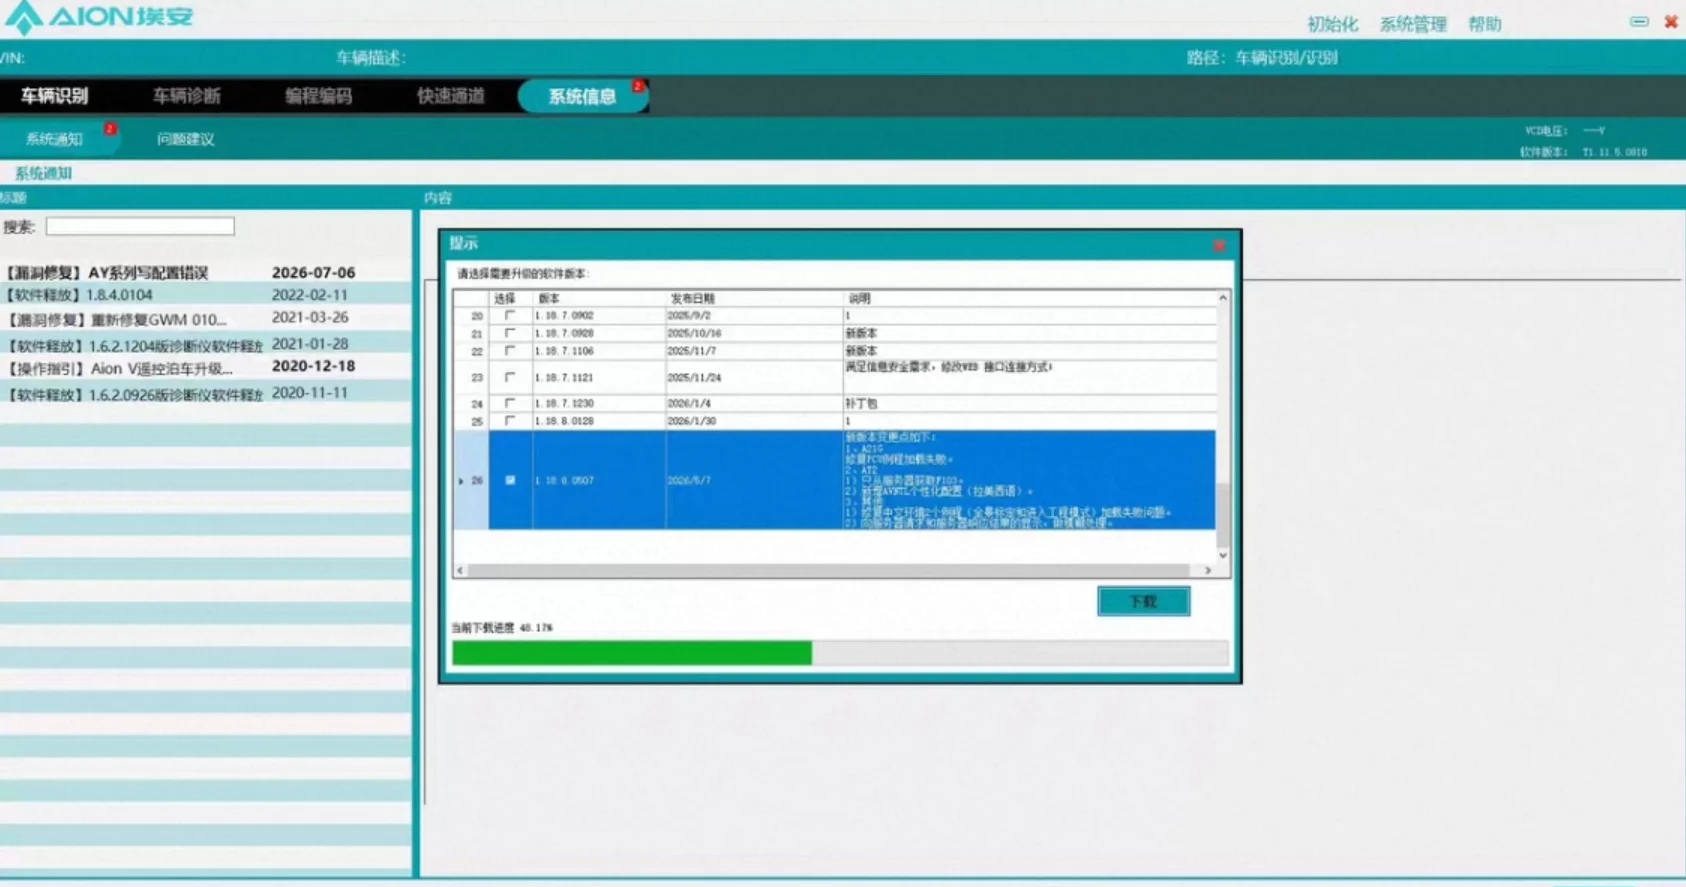The width and height of the screenshot is (1686, 887).
Task: Switch to the 车辆诊断 tab
Action: [187, 96]
